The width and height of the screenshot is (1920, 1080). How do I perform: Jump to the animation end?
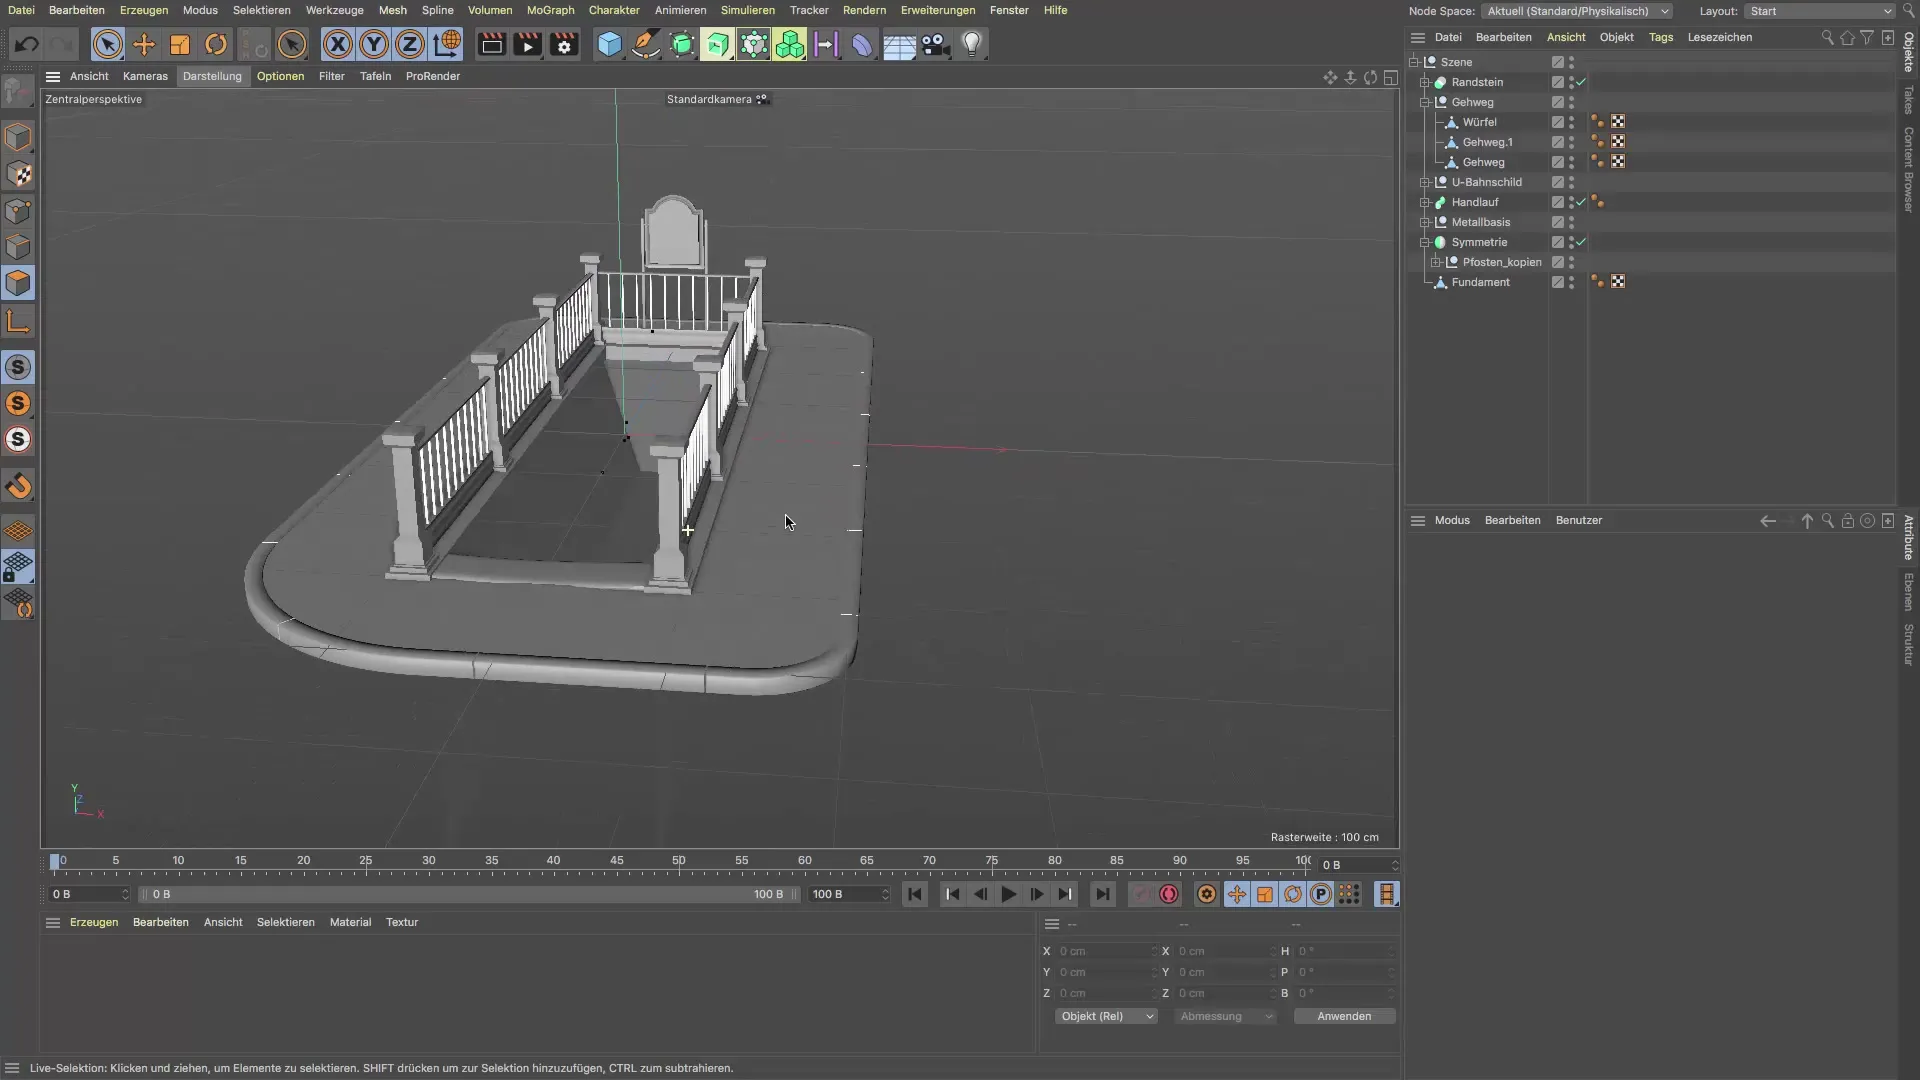1102,895
